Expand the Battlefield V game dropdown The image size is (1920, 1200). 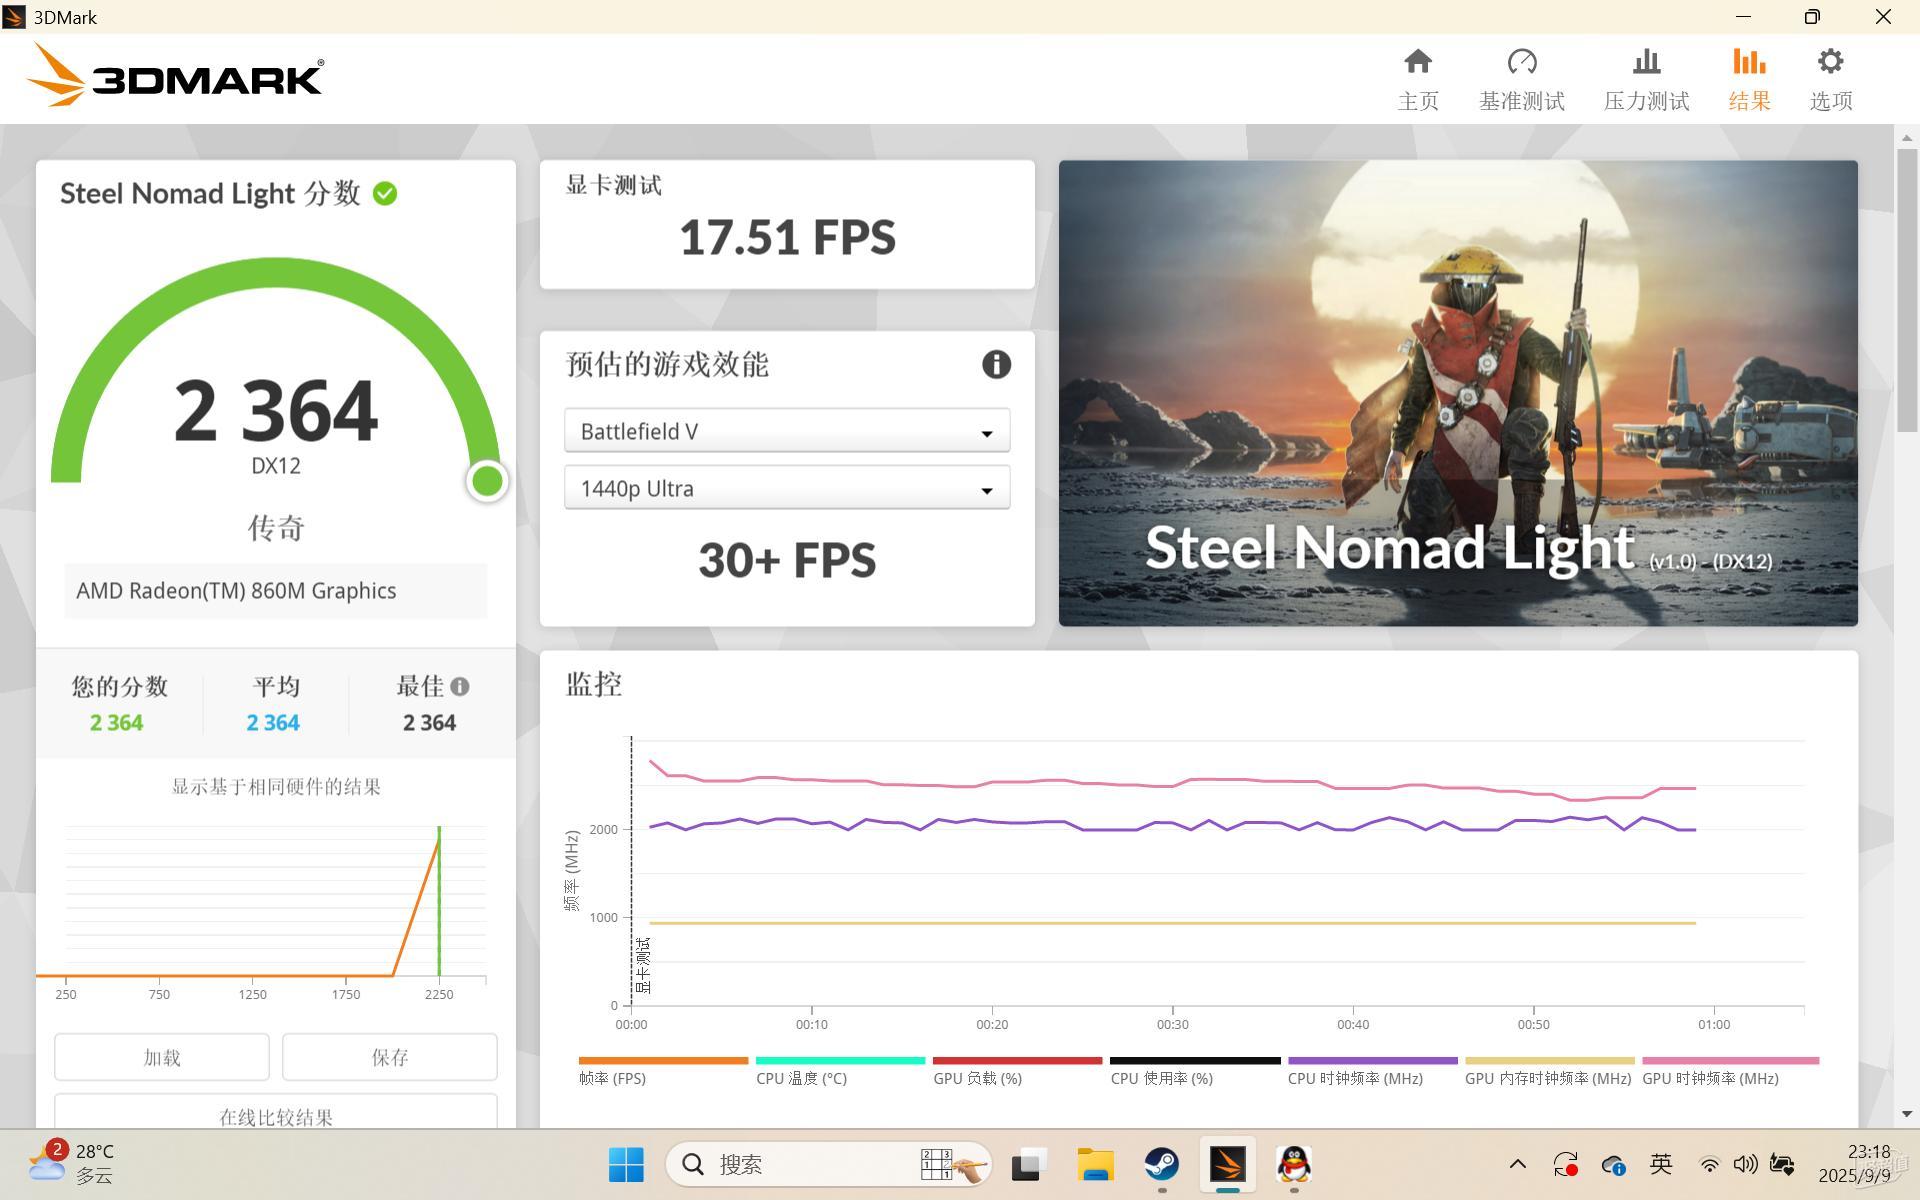(x=787, y=431)
